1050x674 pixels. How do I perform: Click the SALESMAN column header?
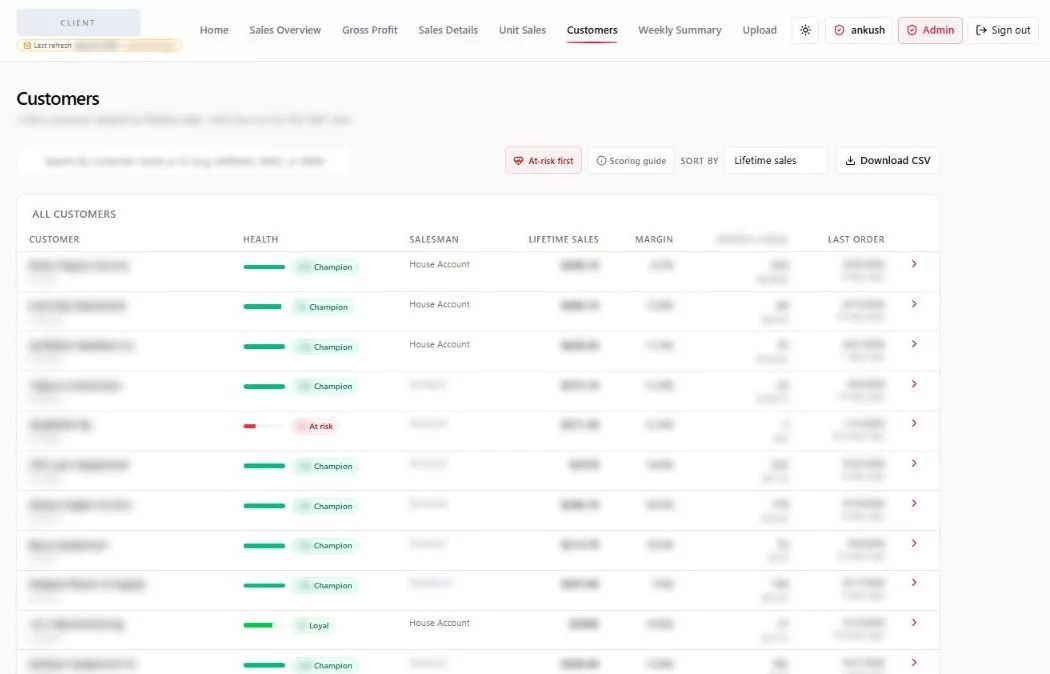[434, 239]
